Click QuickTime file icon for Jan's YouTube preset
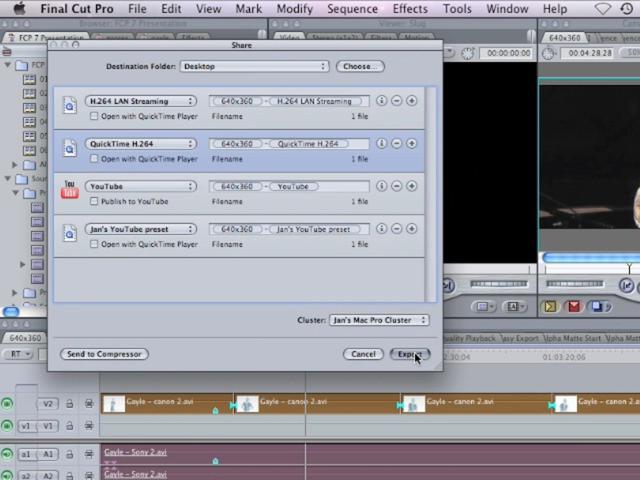Image resolution: width=640 pixels, height=480 pixels. point(70,233)
